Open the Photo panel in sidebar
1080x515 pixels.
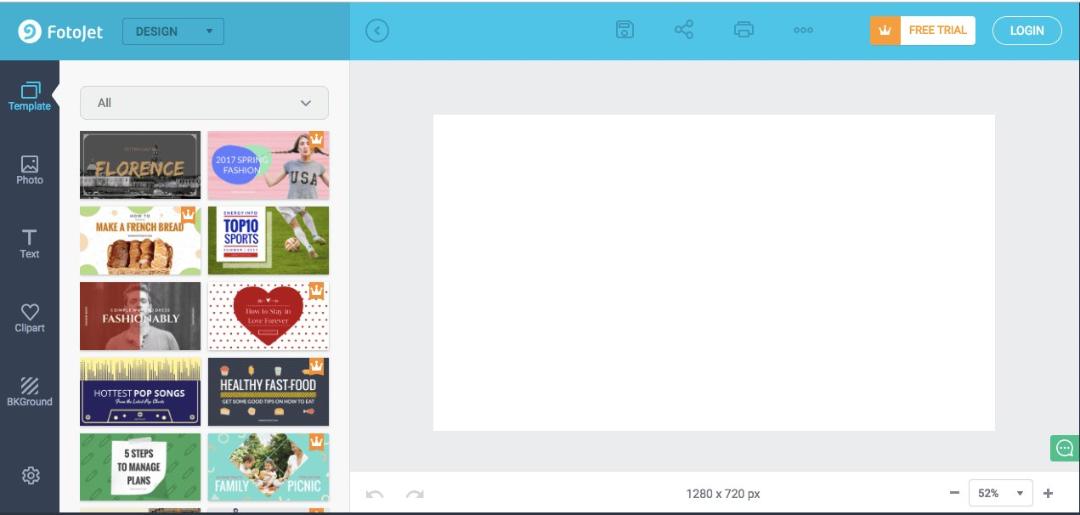click(x=30, y=170)
